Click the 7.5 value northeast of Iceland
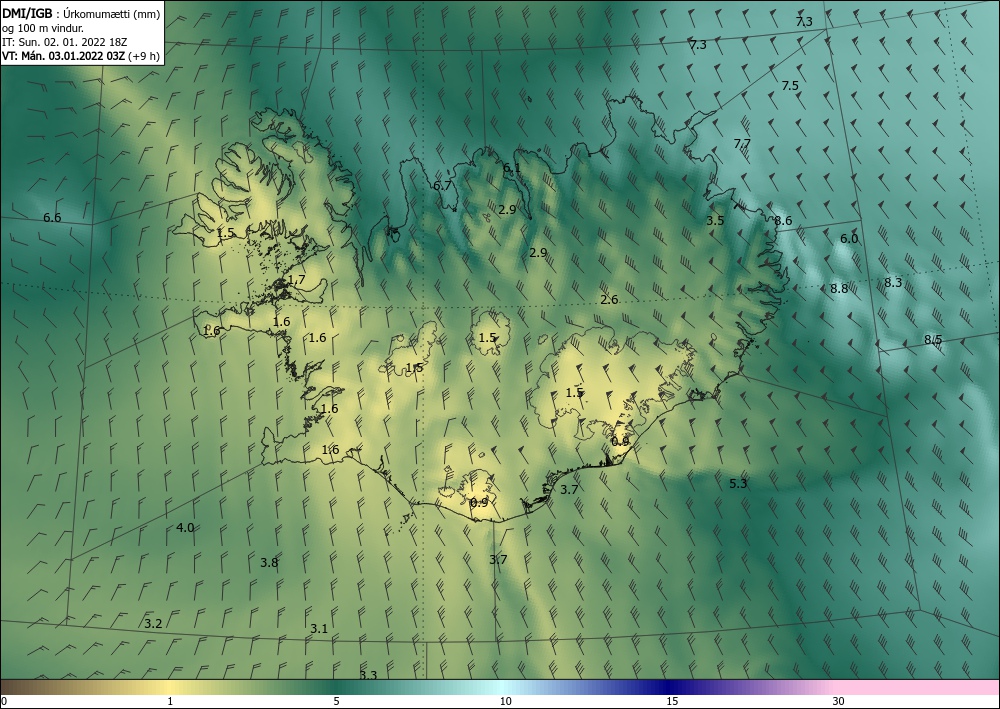 [790, 85]
